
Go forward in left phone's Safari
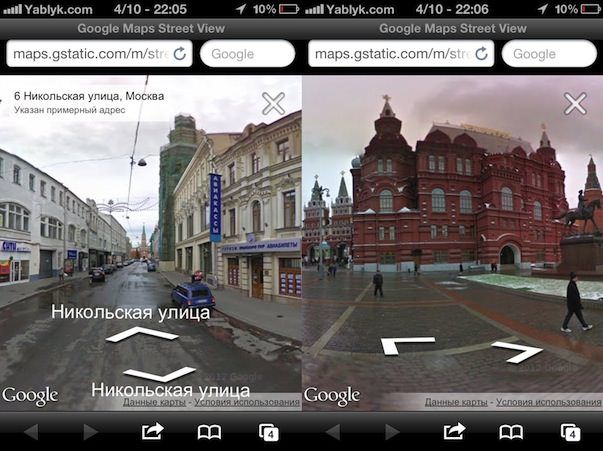point(91,432)
